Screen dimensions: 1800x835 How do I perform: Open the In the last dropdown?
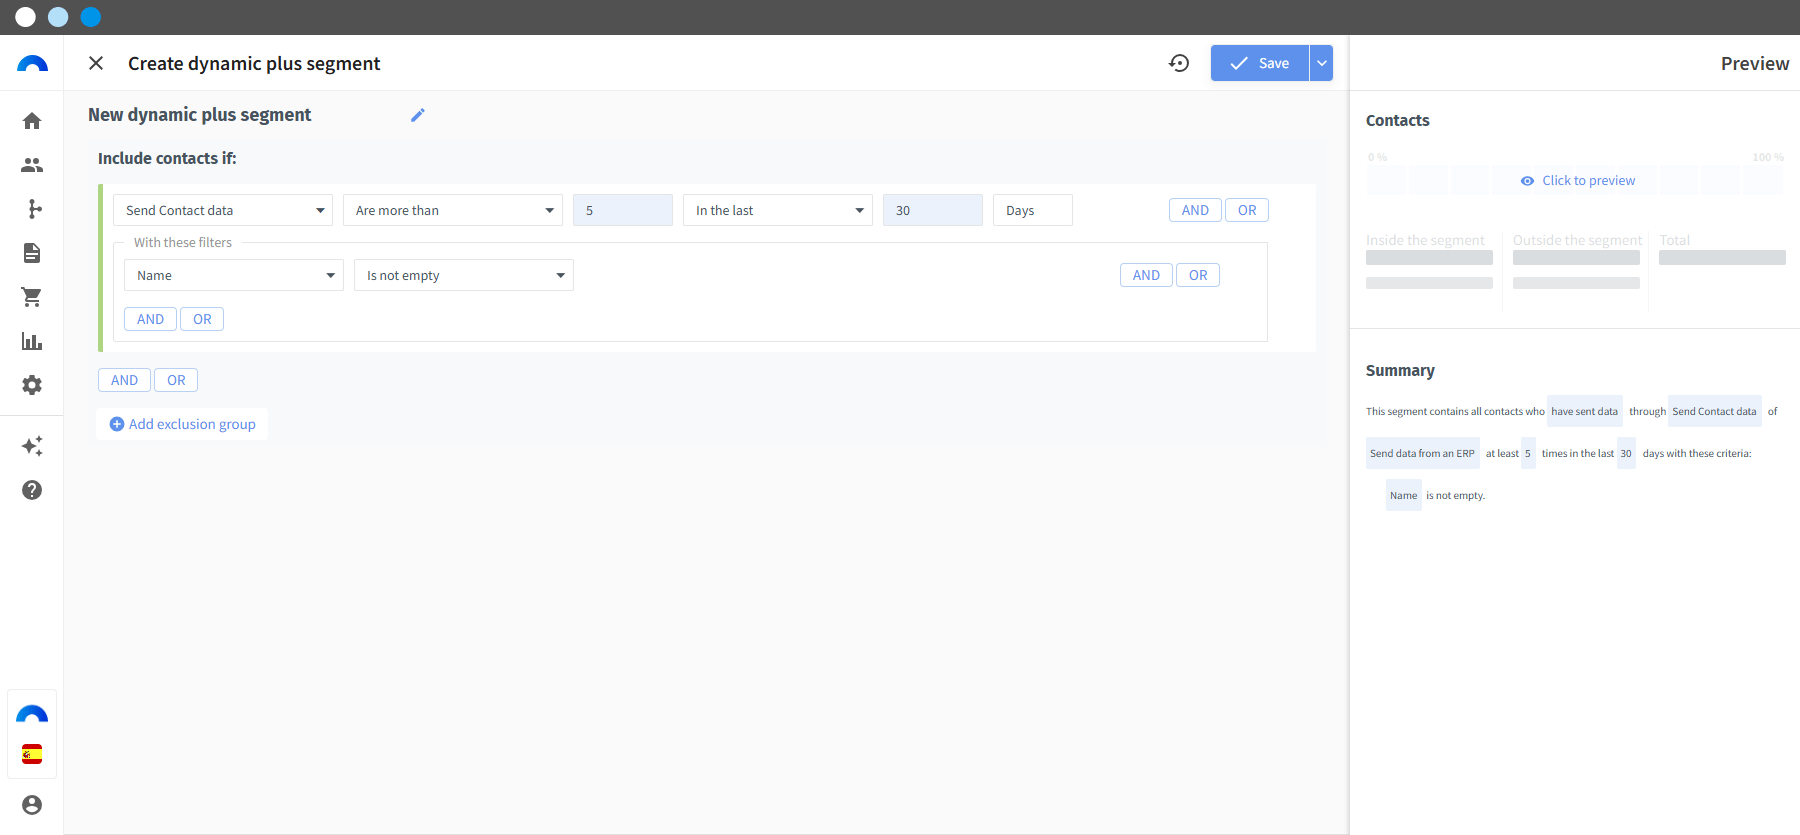coord(778,210)
